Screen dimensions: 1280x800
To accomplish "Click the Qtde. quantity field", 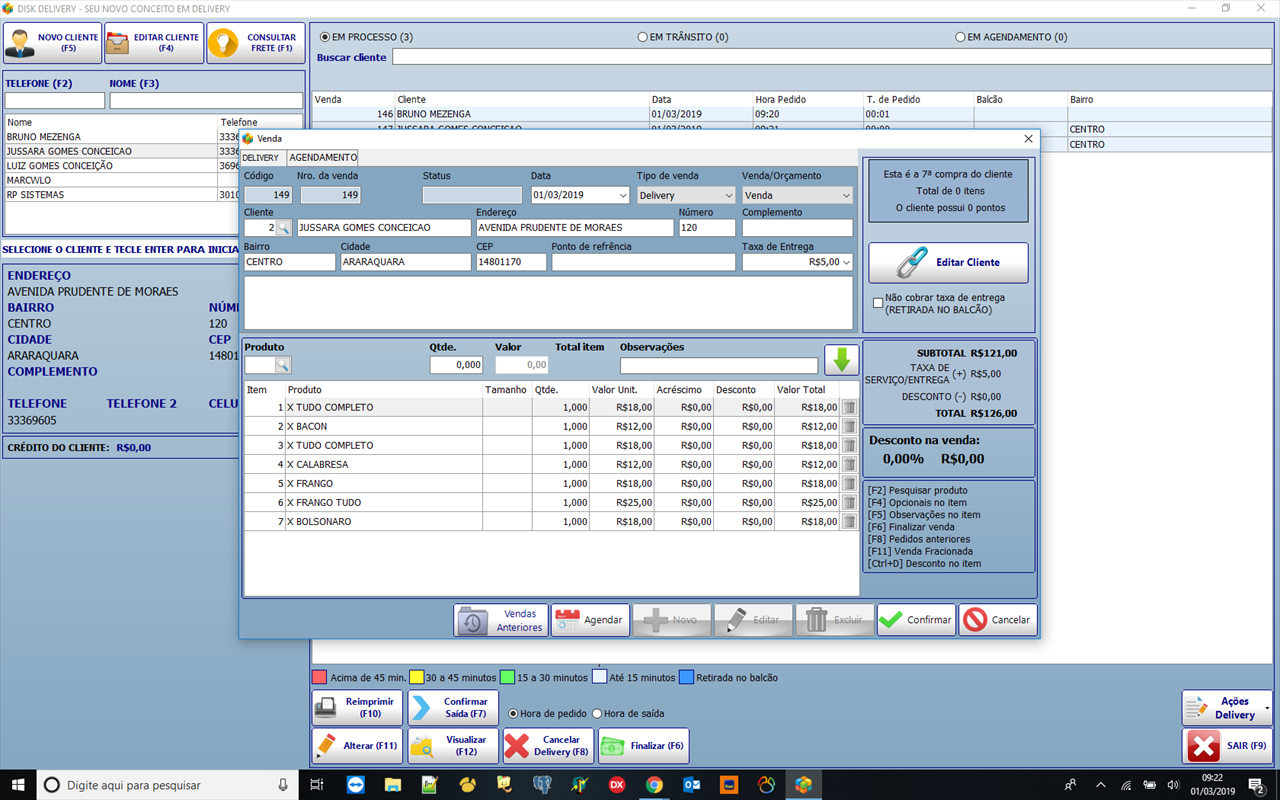I will coord(457,366).
